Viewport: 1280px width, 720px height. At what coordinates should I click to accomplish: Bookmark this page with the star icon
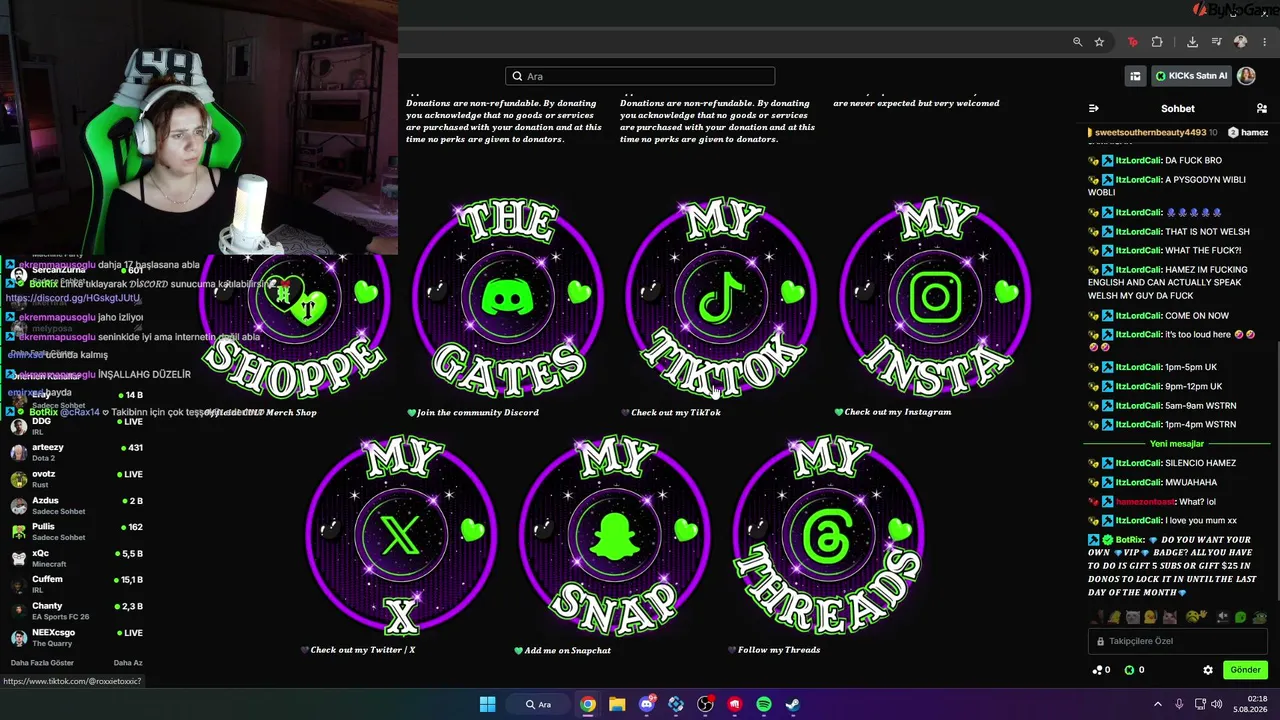point(1099,42)
